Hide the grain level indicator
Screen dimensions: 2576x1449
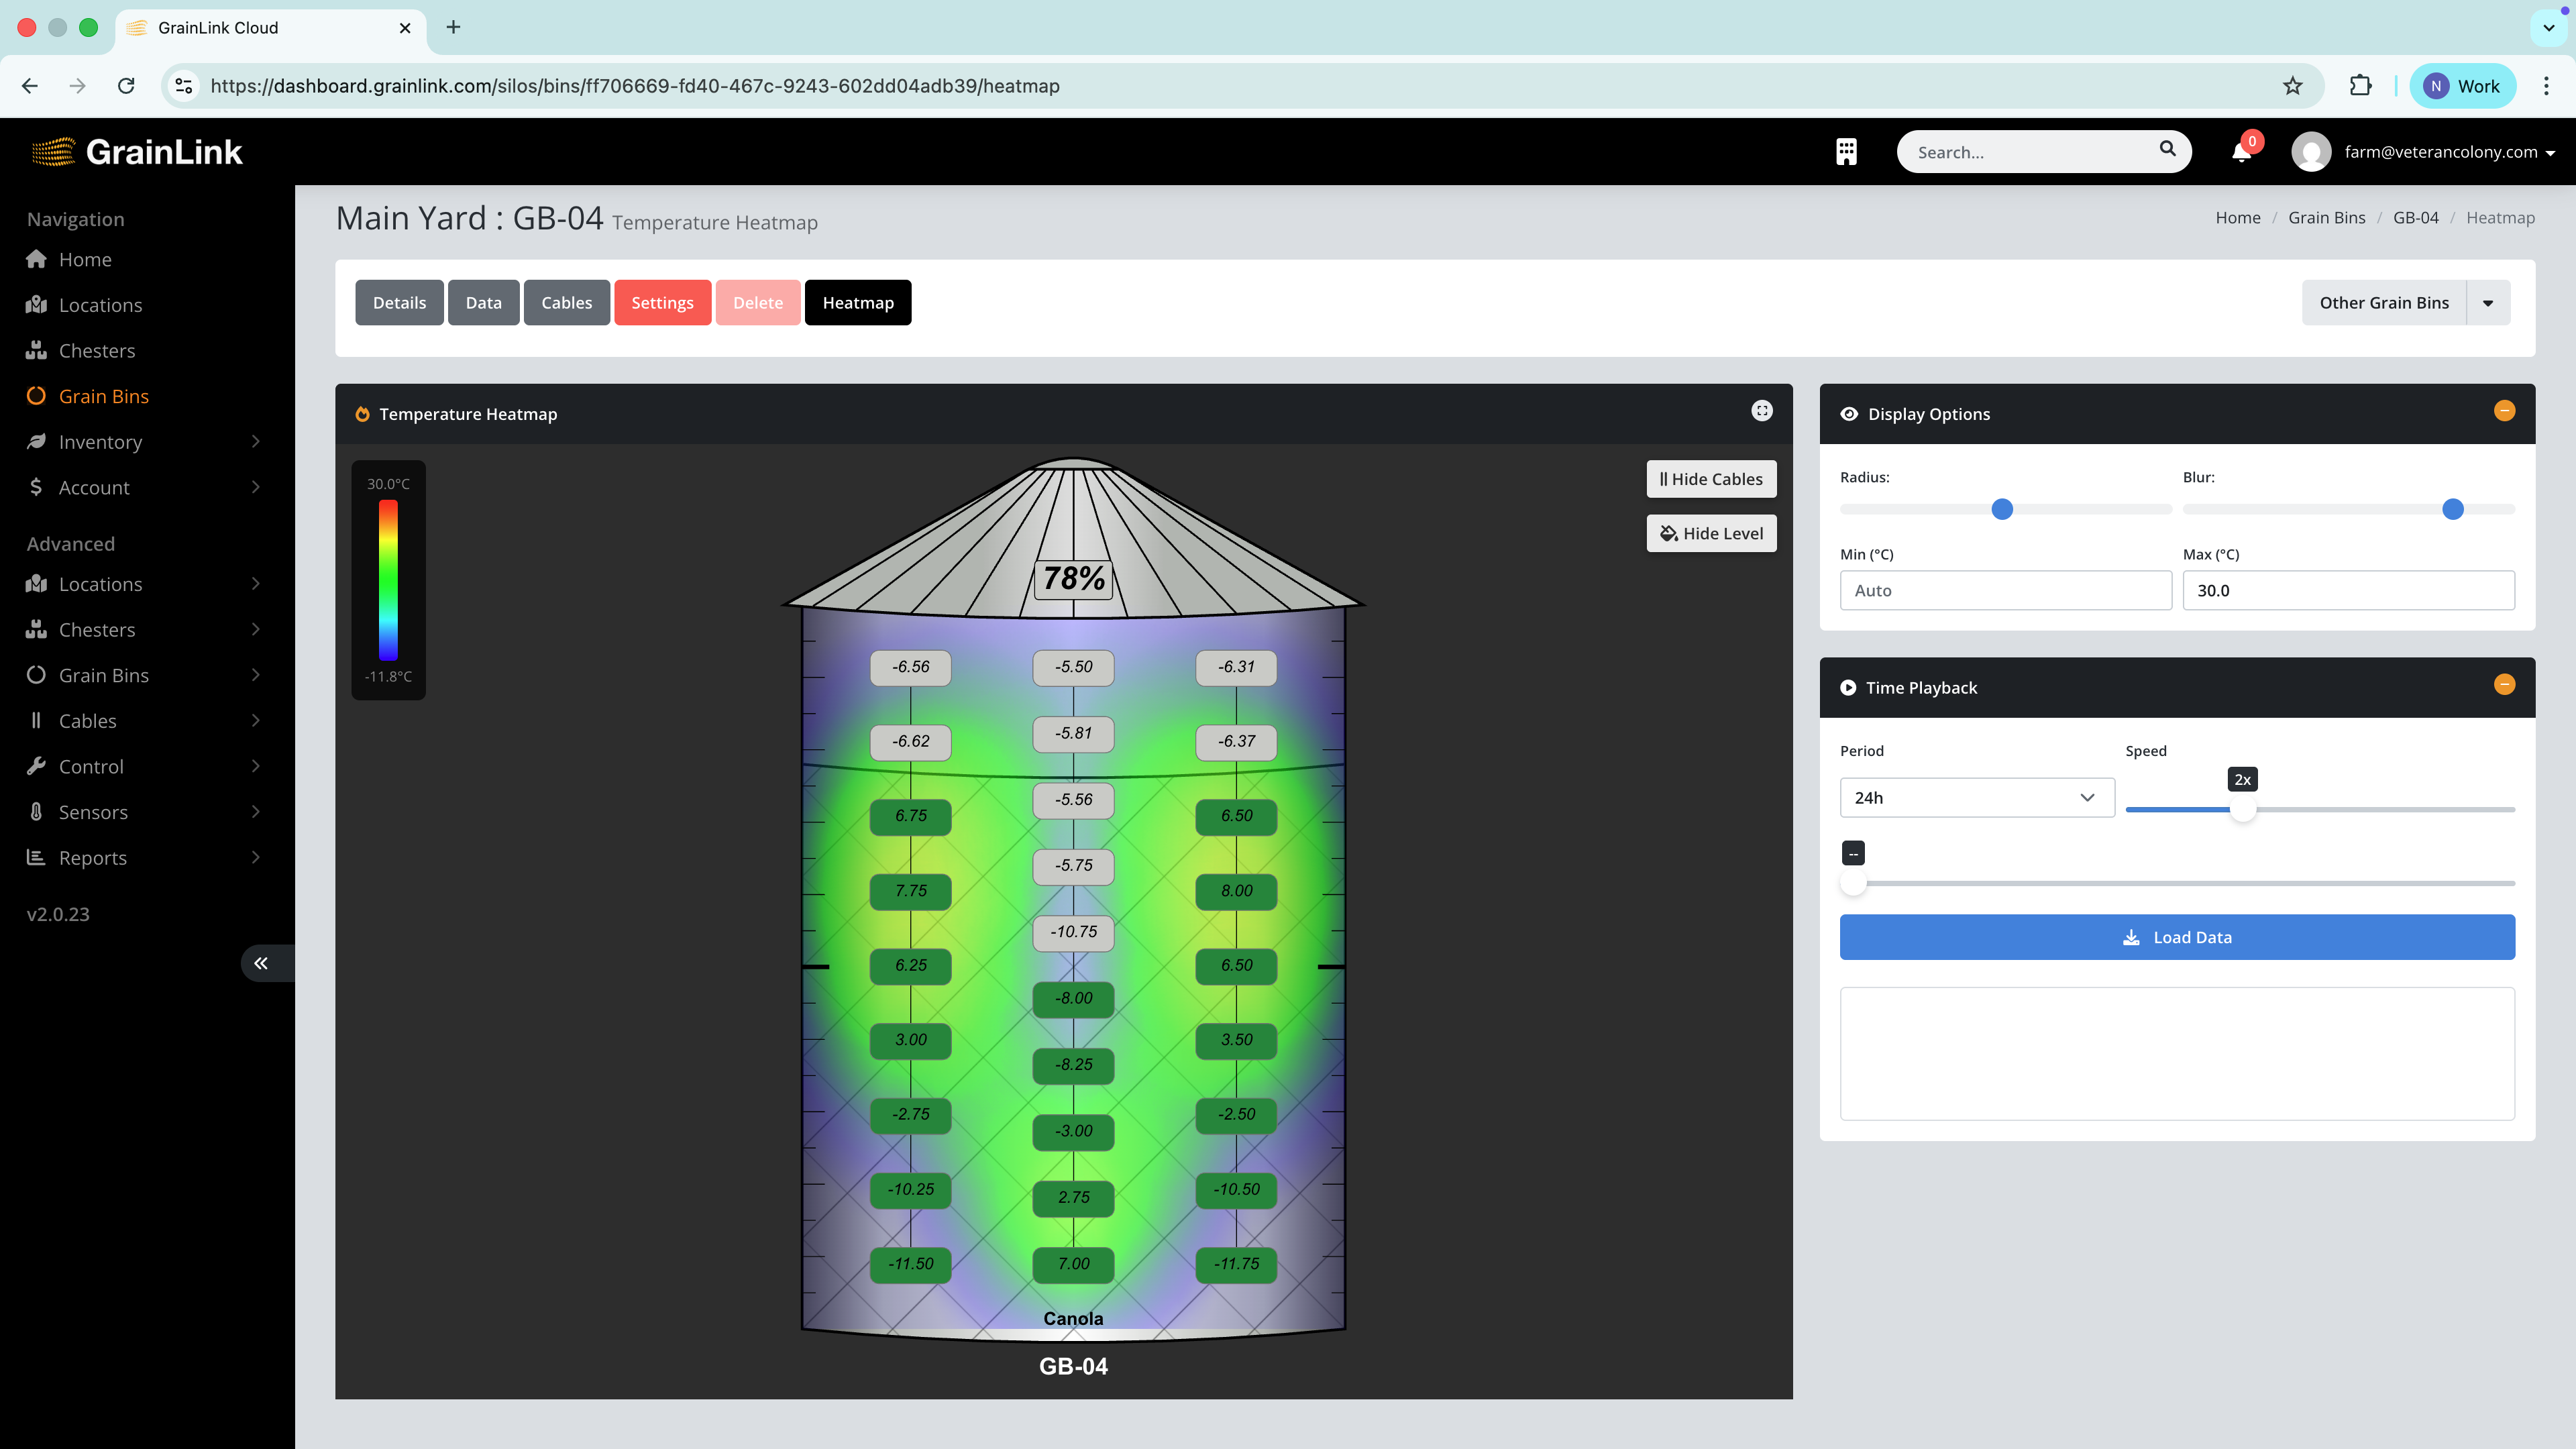click(x=1711, y=533)
